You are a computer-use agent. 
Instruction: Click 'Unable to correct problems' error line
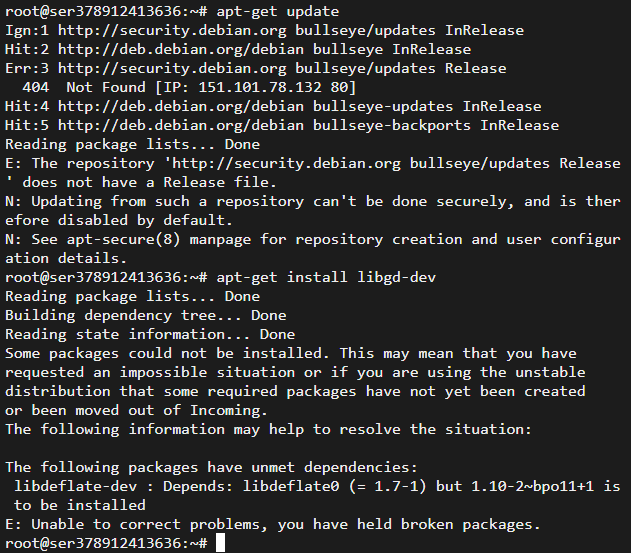pyautogui.click(x=272, y=524)
